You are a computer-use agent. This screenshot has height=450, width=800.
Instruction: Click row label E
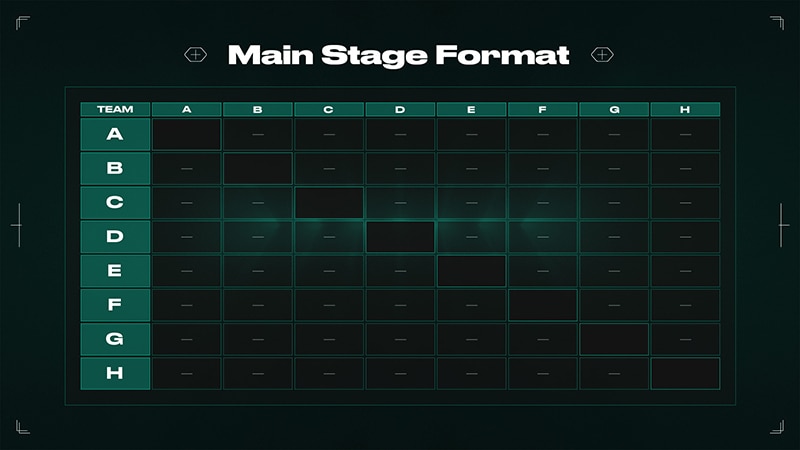tap(115, 271)
